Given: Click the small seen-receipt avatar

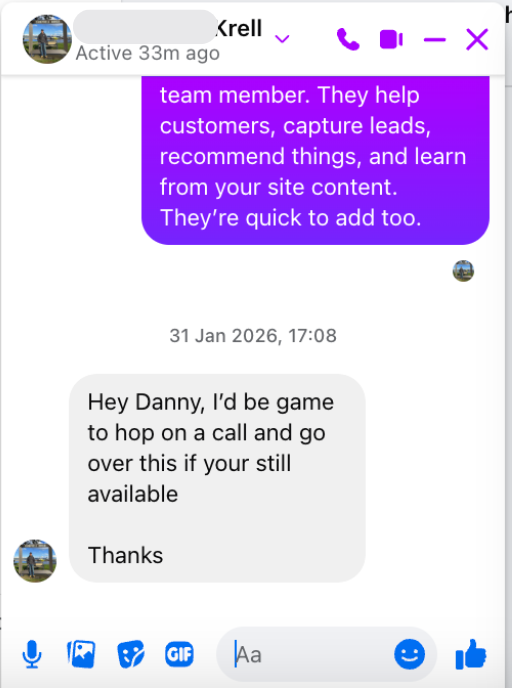Looking at the screenshot, I should pos(463,271).
